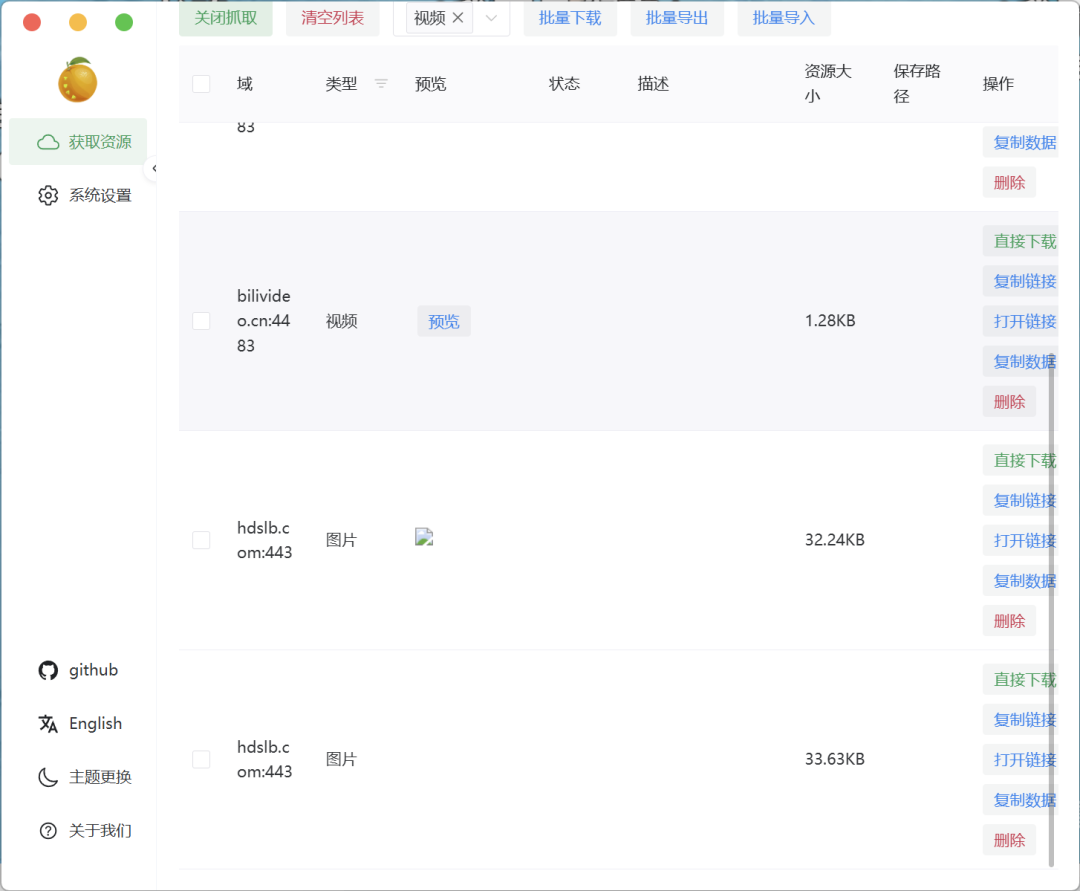
Task: Expand the type filter dropdown arrow
Action: [x=491, y=18]
